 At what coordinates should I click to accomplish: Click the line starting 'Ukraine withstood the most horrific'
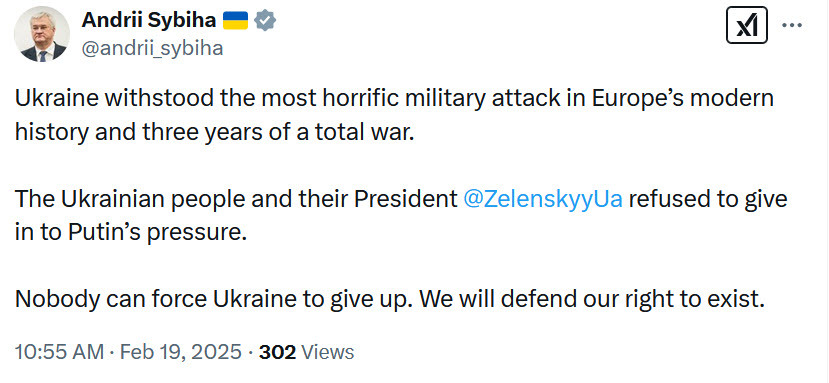(x=394, y=99)
